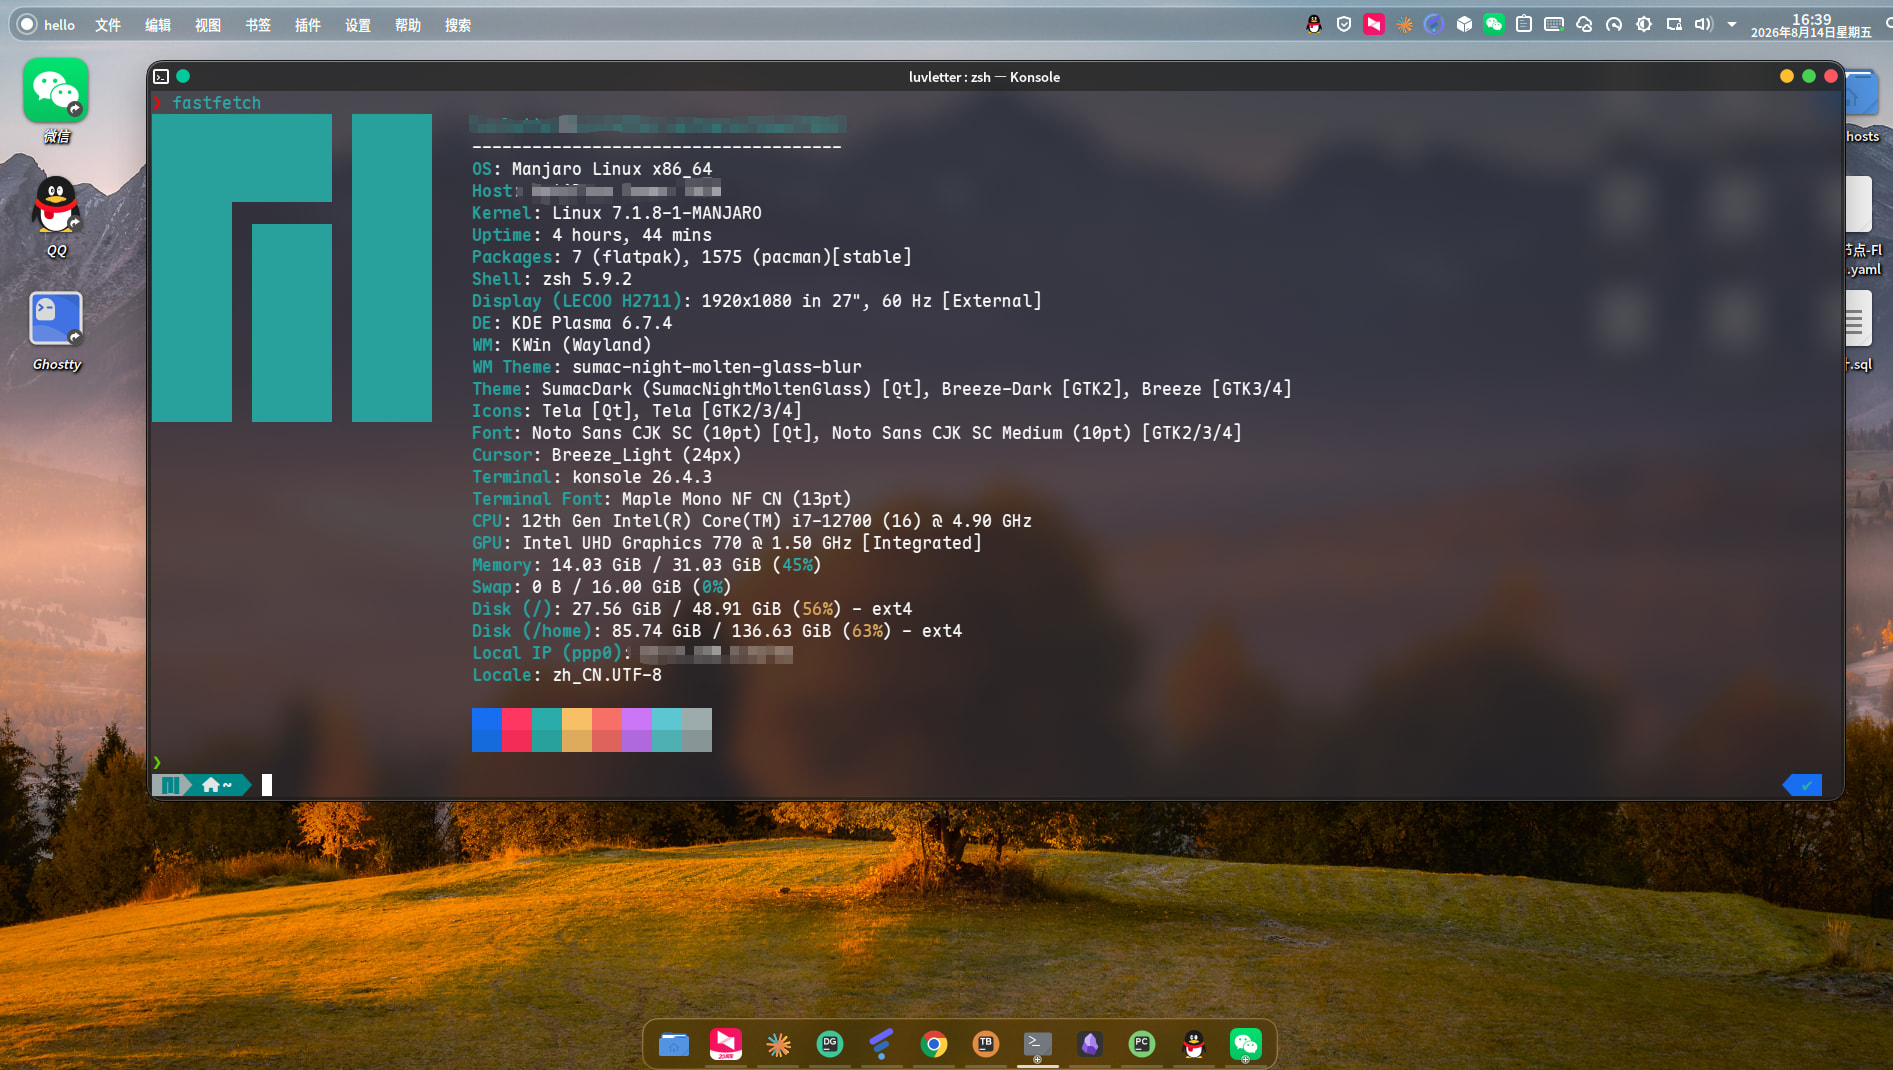Click the 搜索 menu bar item
Image resolution: width=1893 pixels, height=1070 pixels.
(458, 25)
